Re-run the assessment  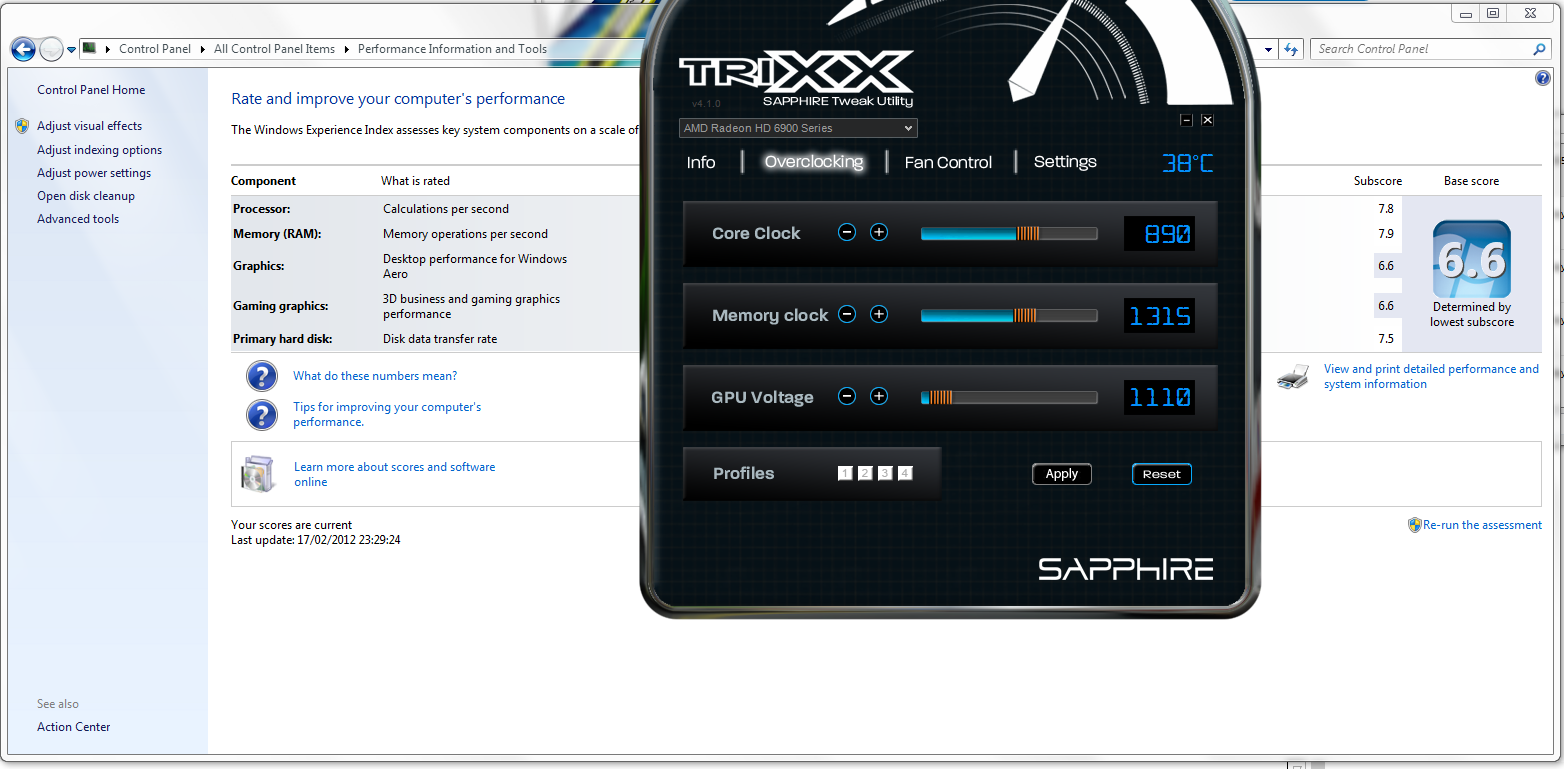coord(1483,525)
